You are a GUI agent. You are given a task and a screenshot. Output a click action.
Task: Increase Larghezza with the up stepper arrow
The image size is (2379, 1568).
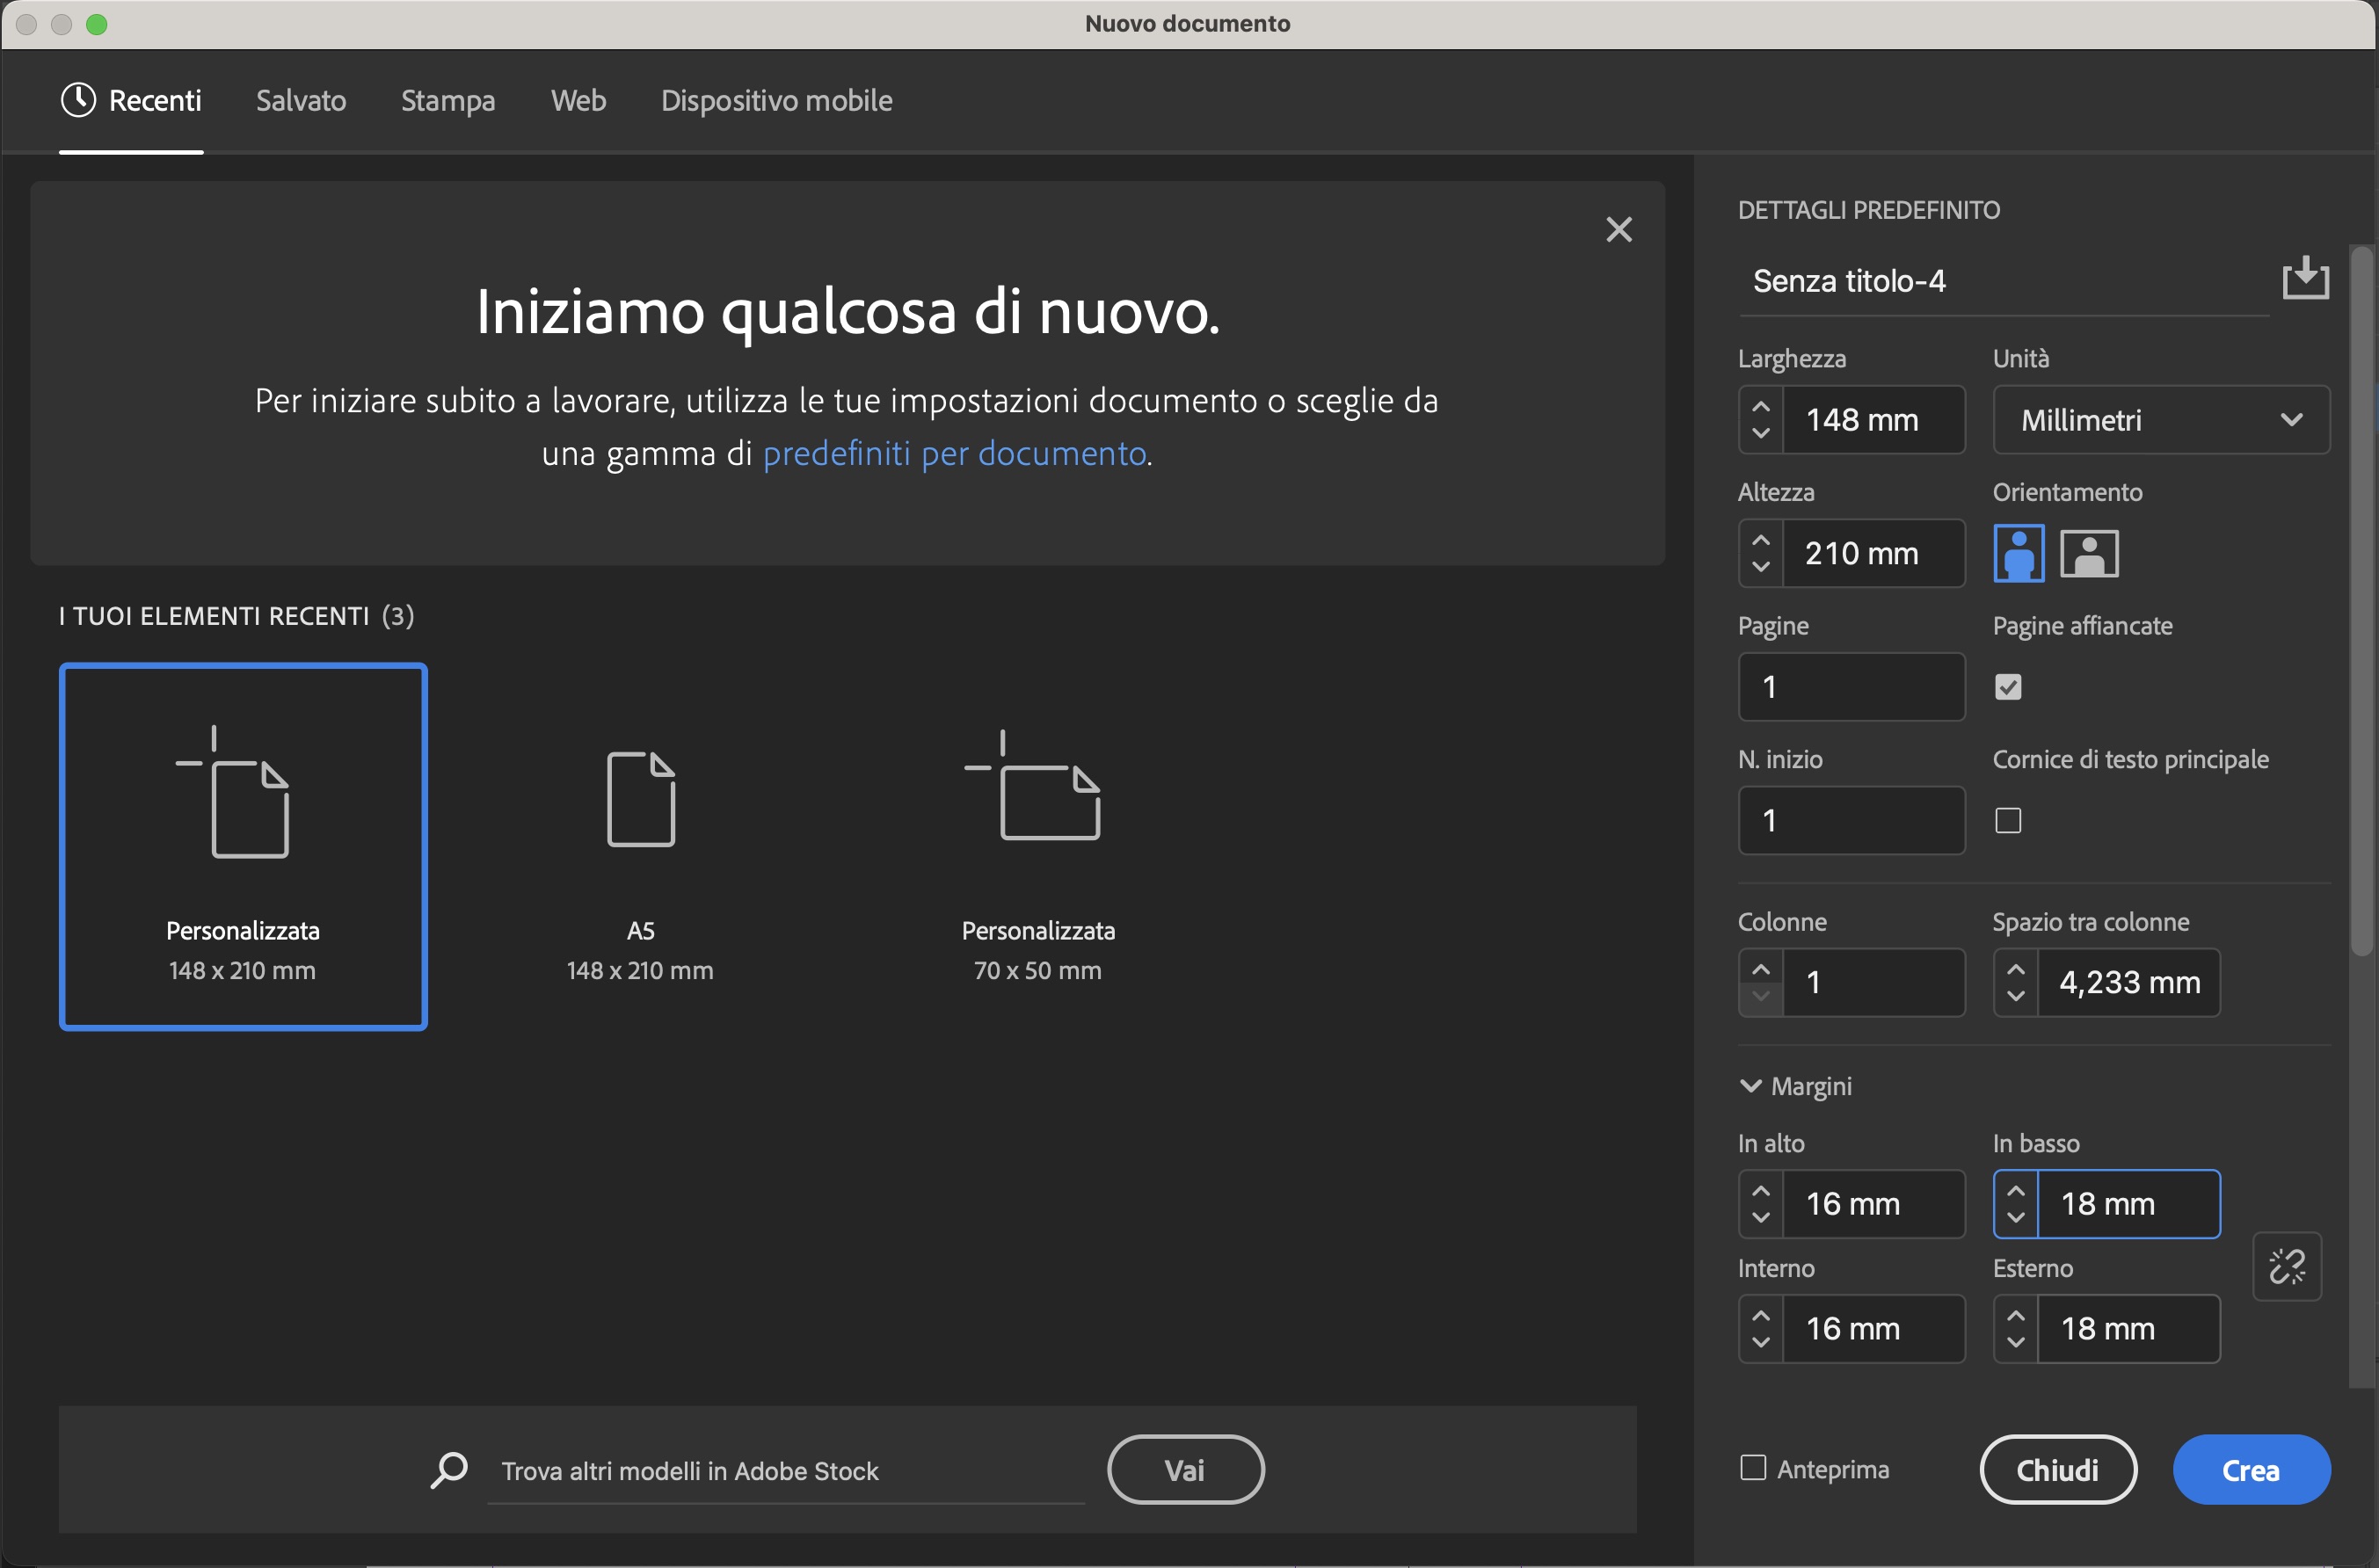click(x=1761, y=406)
